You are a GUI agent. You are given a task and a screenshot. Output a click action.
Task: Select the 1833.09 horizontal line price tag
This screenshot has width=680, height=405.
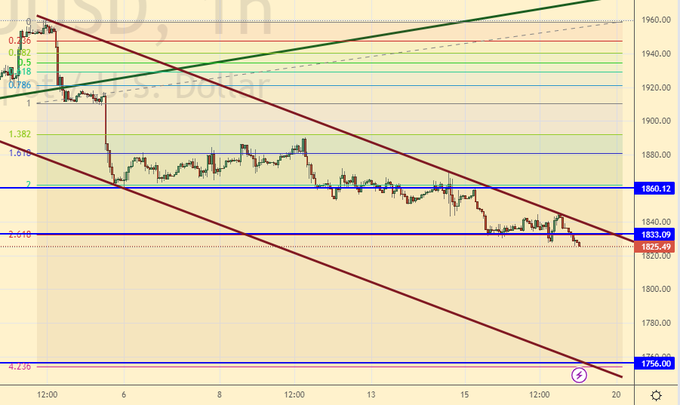click(656, 234)
